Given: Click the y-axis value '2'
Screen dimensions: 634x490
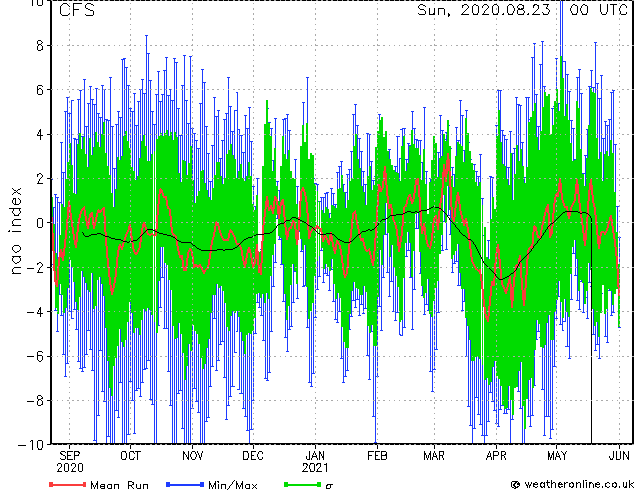Looking at the screenshot, I should tap(40, 179).
